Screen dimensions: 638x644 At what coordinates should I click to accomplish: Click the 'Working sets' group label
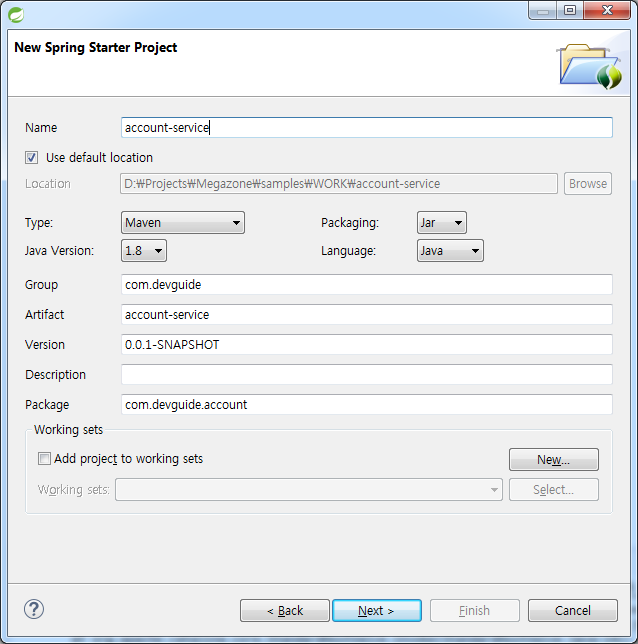pos(68,430)
